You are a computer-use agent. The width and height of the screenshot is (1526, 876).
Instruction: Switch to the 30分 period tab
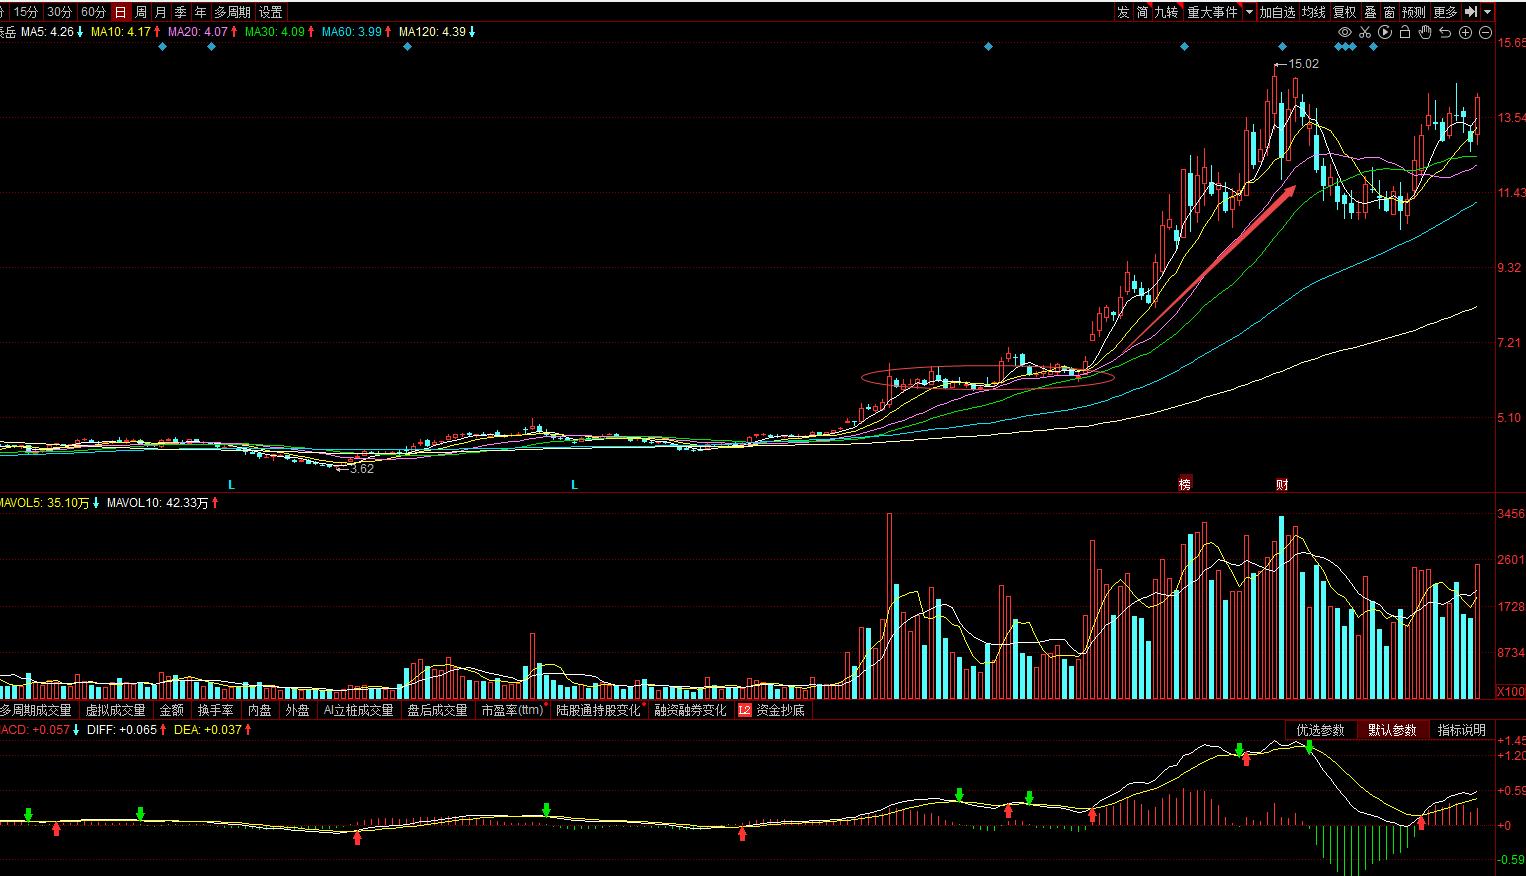click(x=59, y=12)
